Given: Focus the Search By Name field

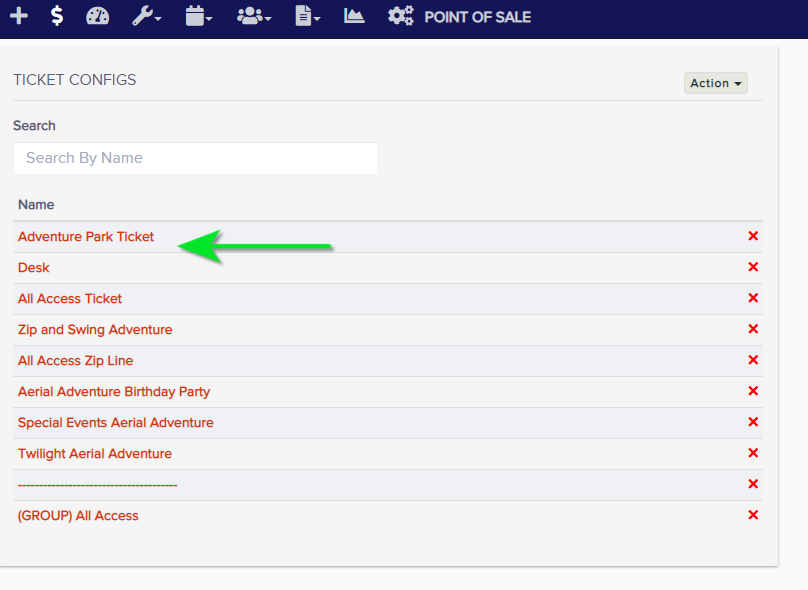Looking at the screenshot, I should click(195, 158).
